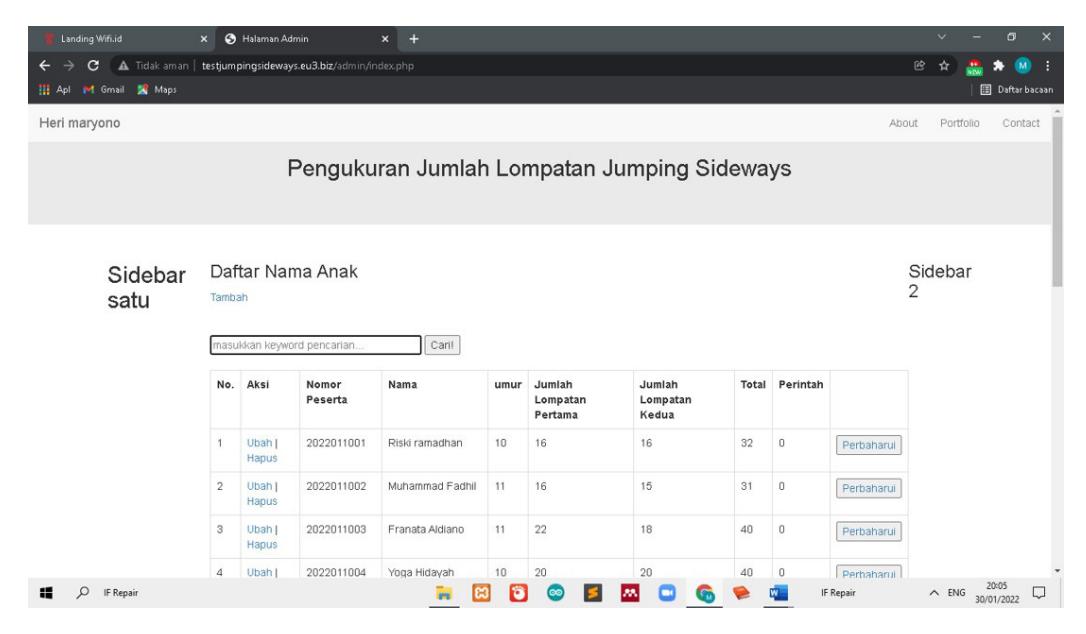Show hidden system tray icons

pyautogui.click(x=934, y=593)
